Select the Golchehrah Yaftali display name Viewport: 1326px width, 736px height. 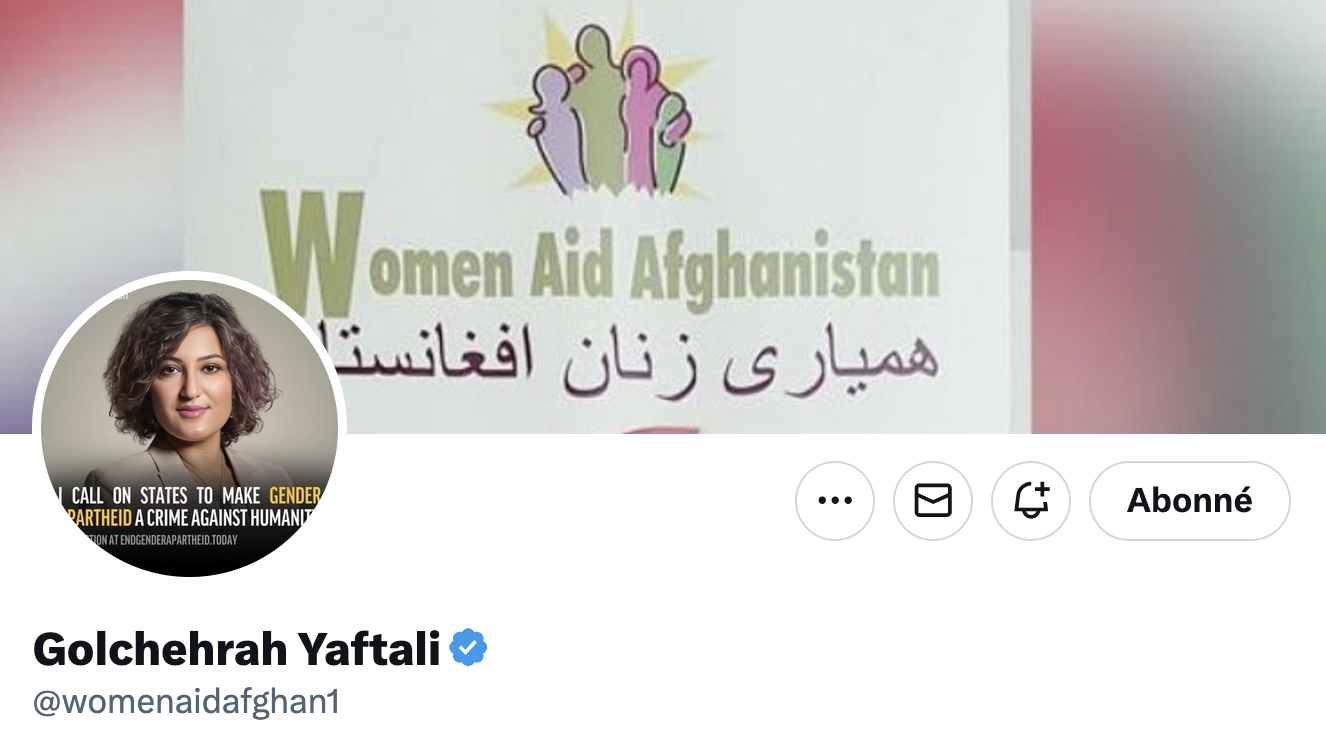237,649
